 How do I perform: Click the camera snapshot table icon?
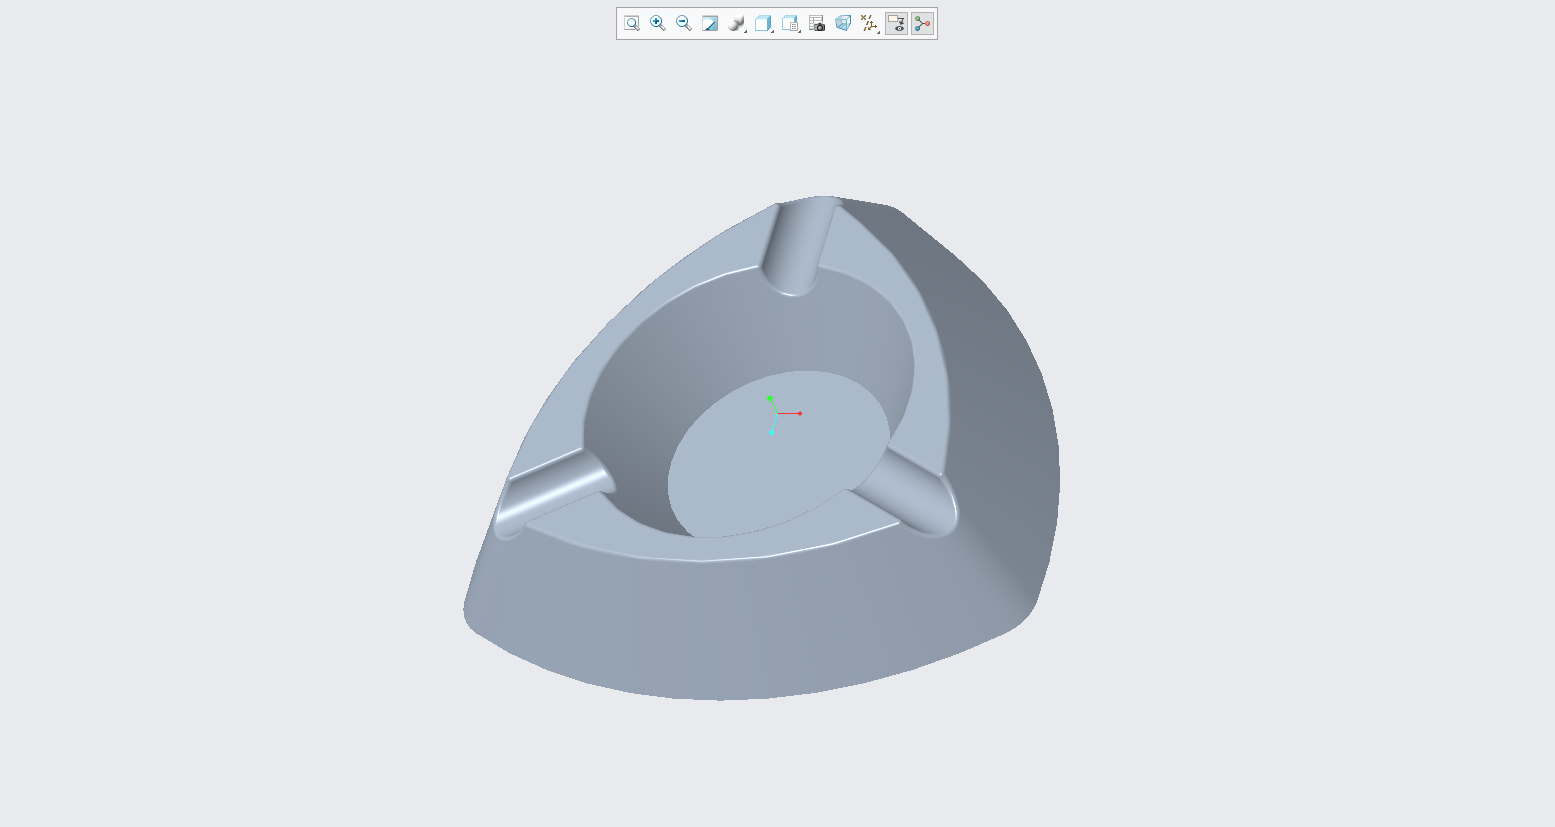tap(817, 23)
